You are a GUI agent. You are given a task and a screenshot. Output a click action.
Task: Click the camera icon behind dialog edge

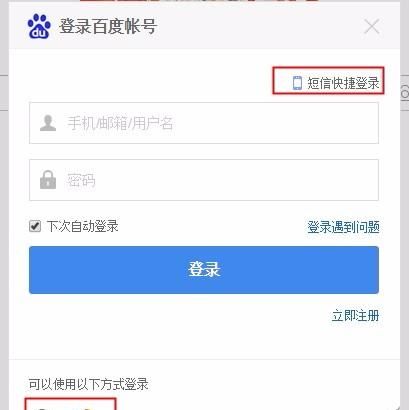pos(405,92)
